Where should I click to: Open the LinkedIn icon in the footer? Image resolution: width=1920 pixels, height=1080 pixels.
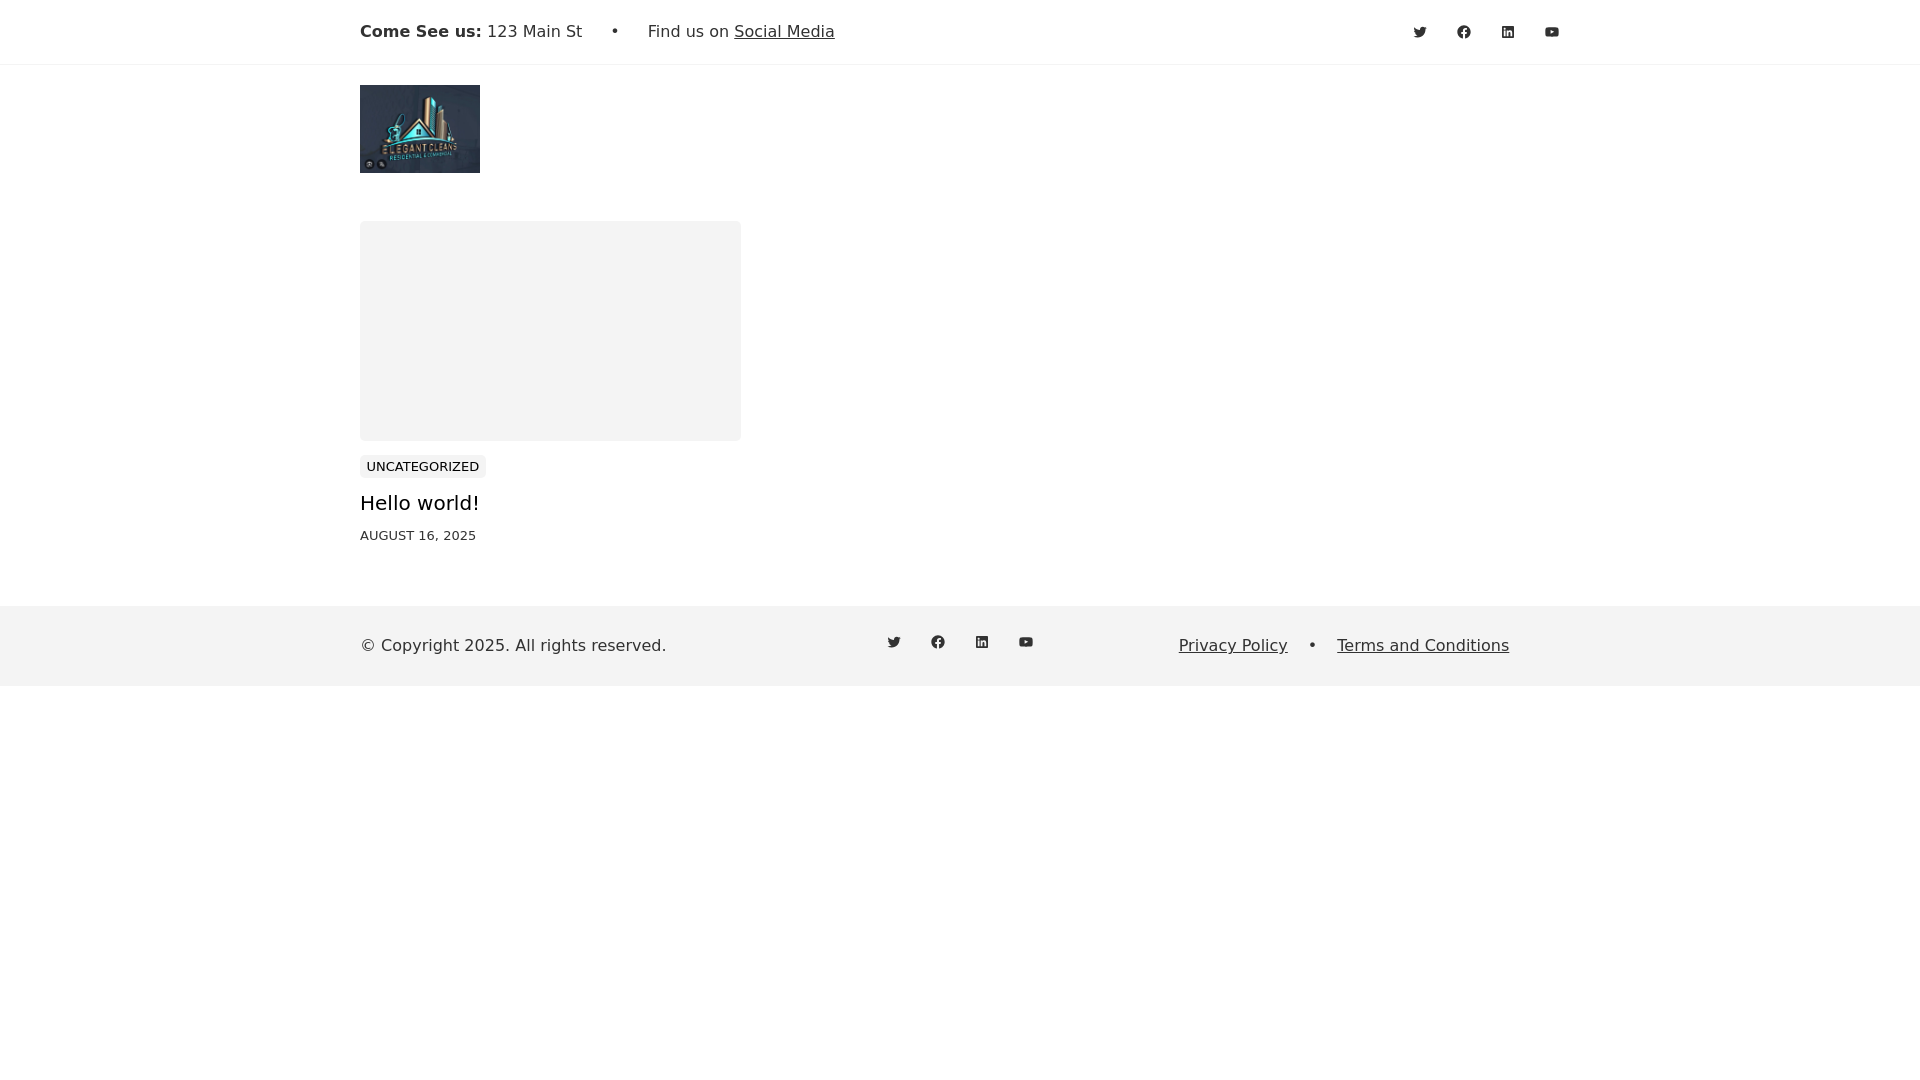pos(982,642)
